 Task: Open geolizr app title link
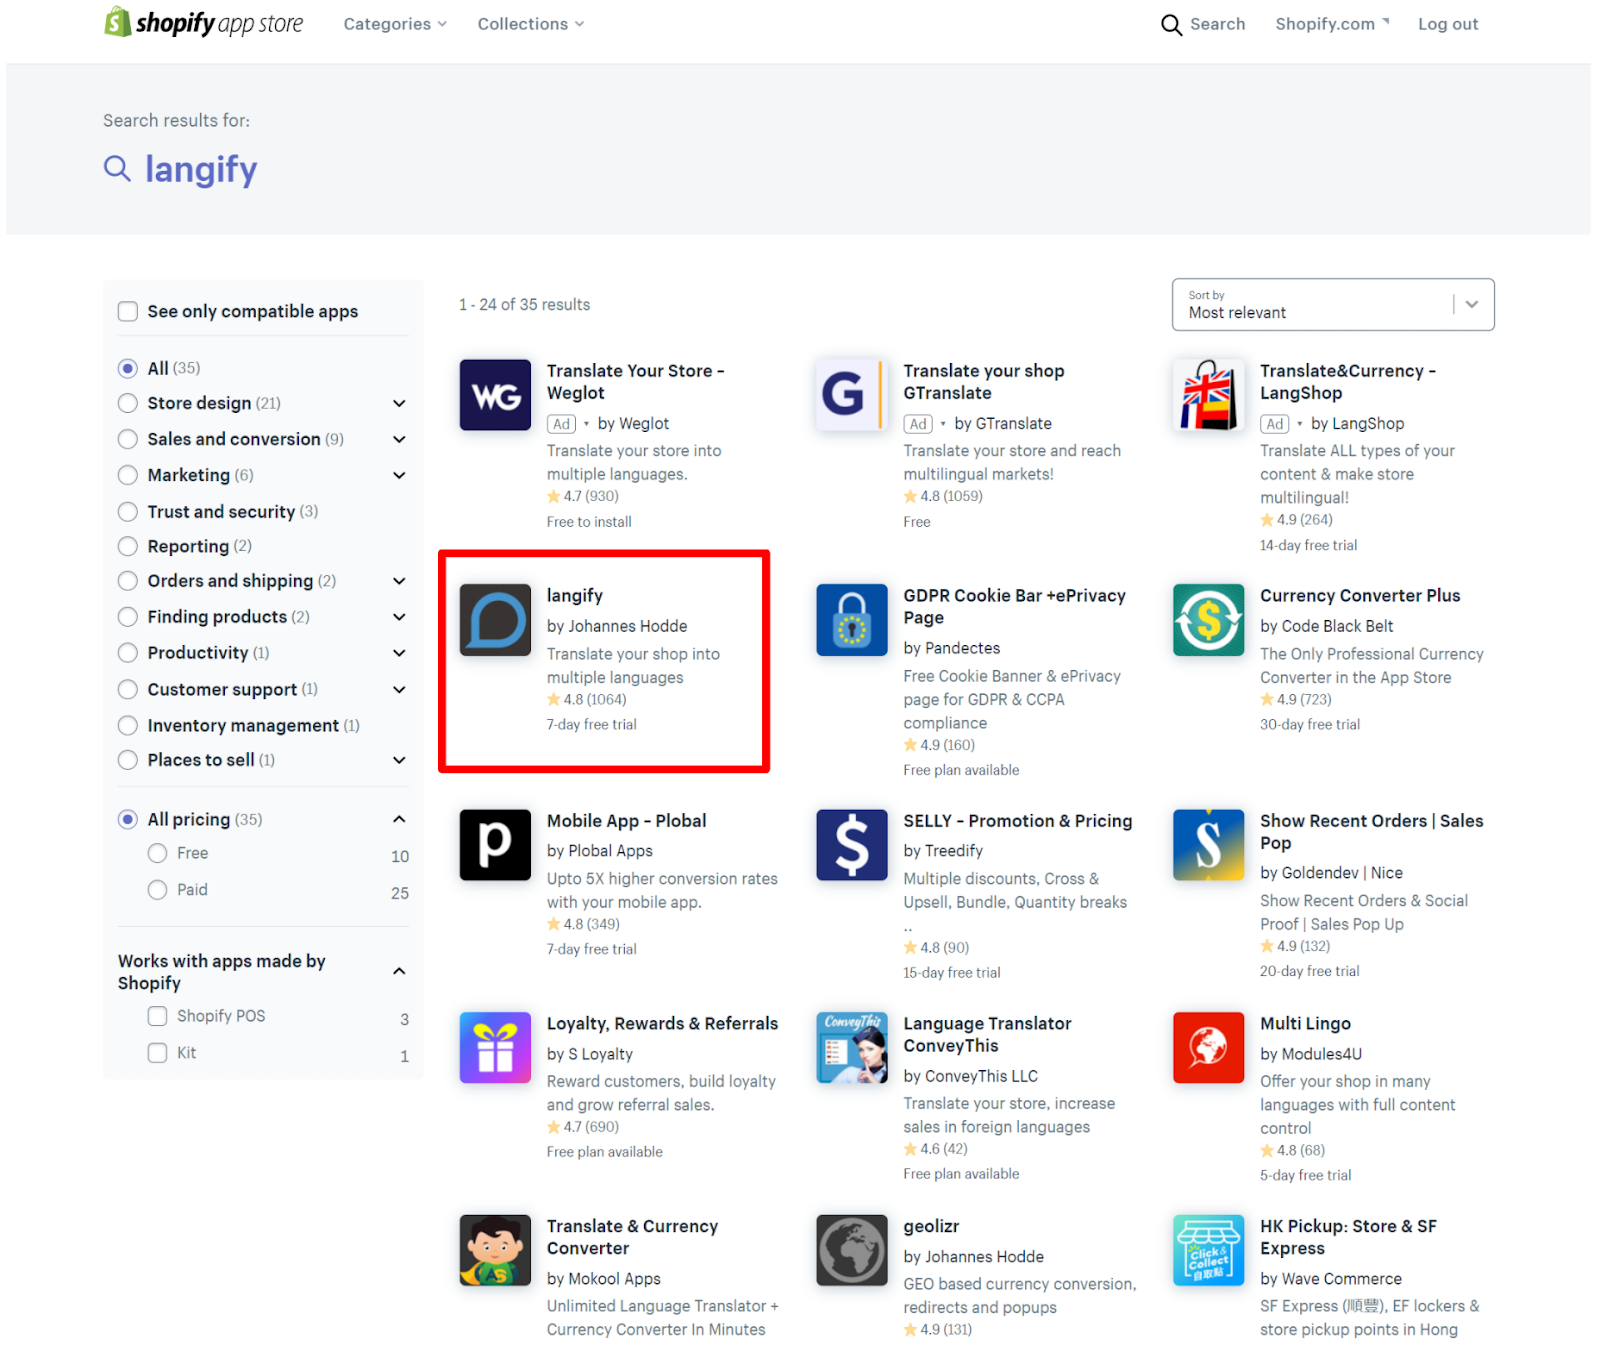pos(931,1227)
